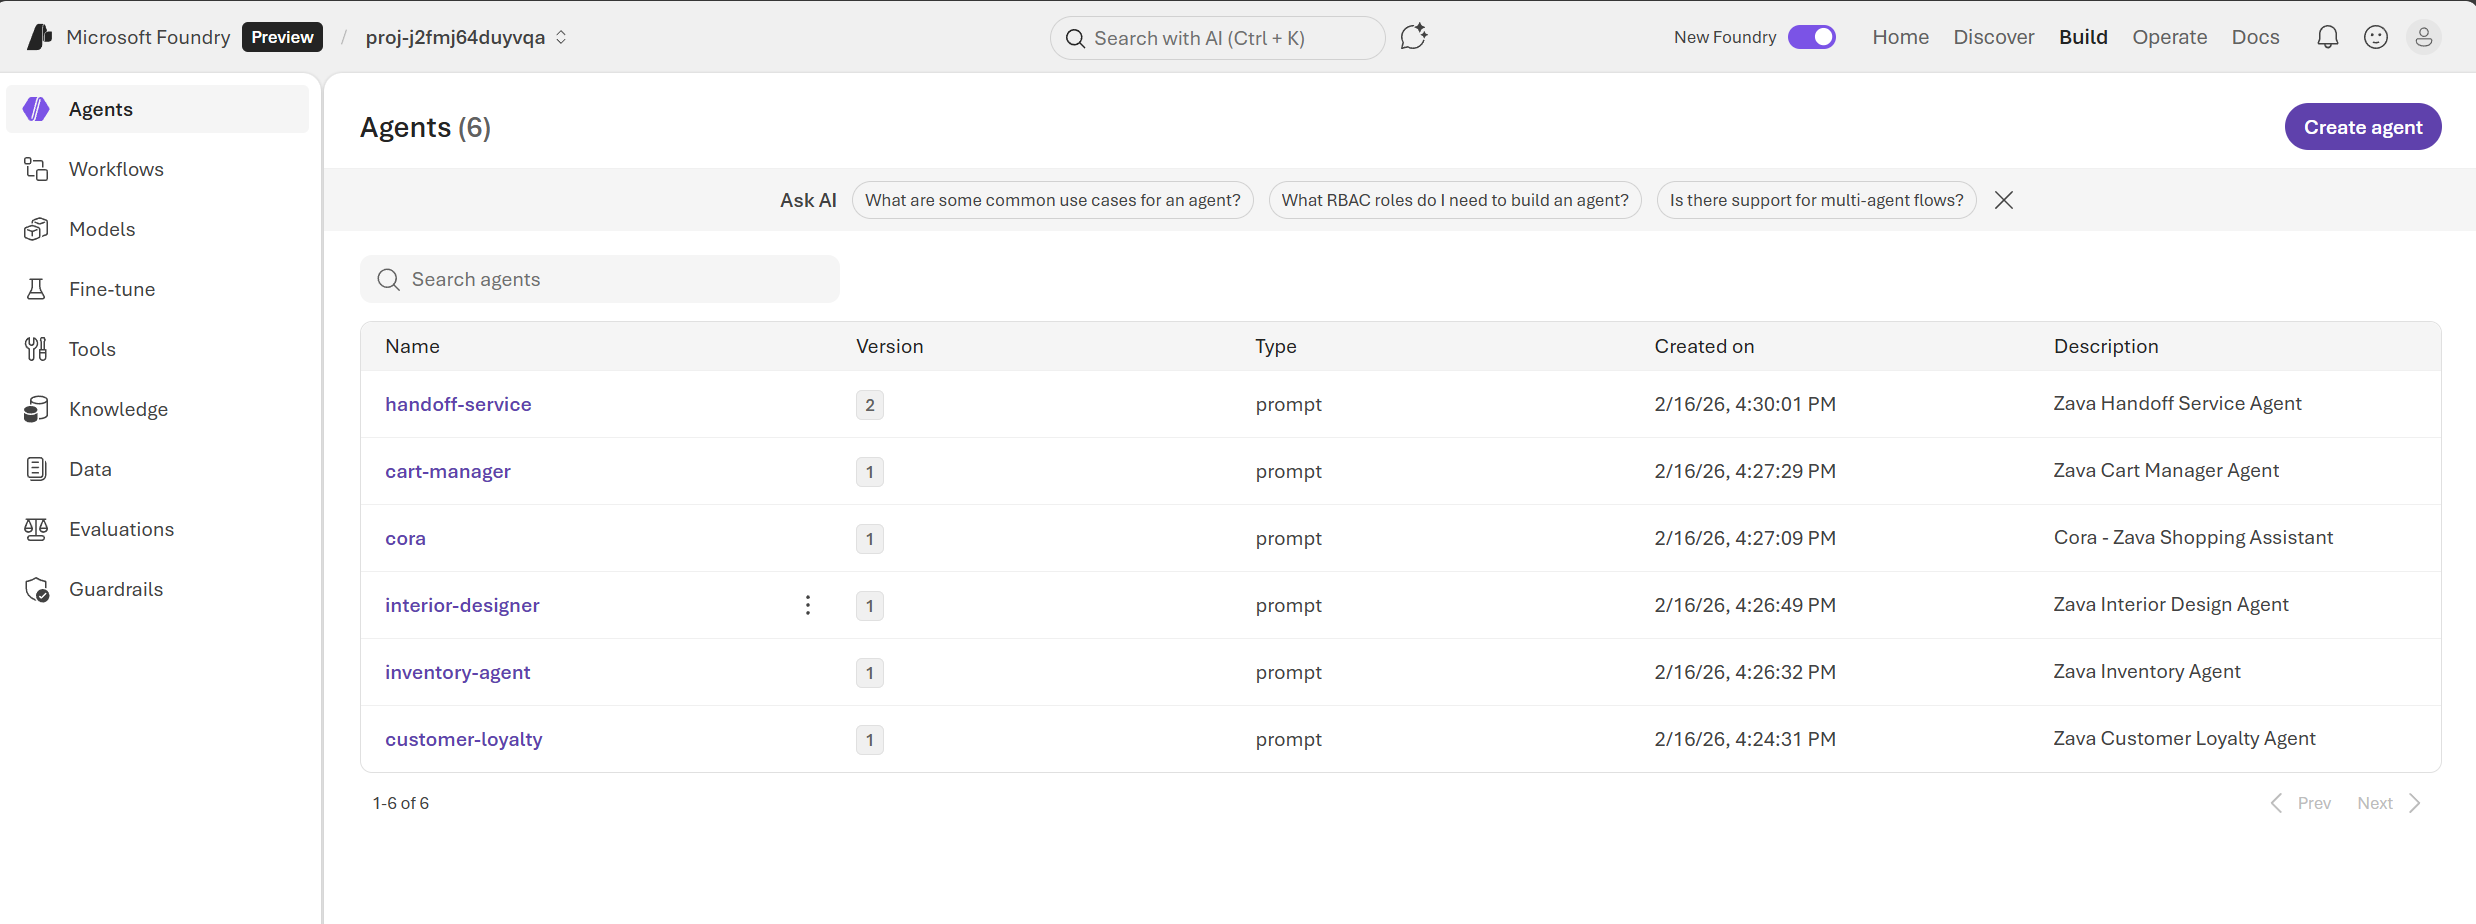Open the user account avatar
This screenshot has width=2476, height=924.
pyautogui.click(x=2424, y=37)
